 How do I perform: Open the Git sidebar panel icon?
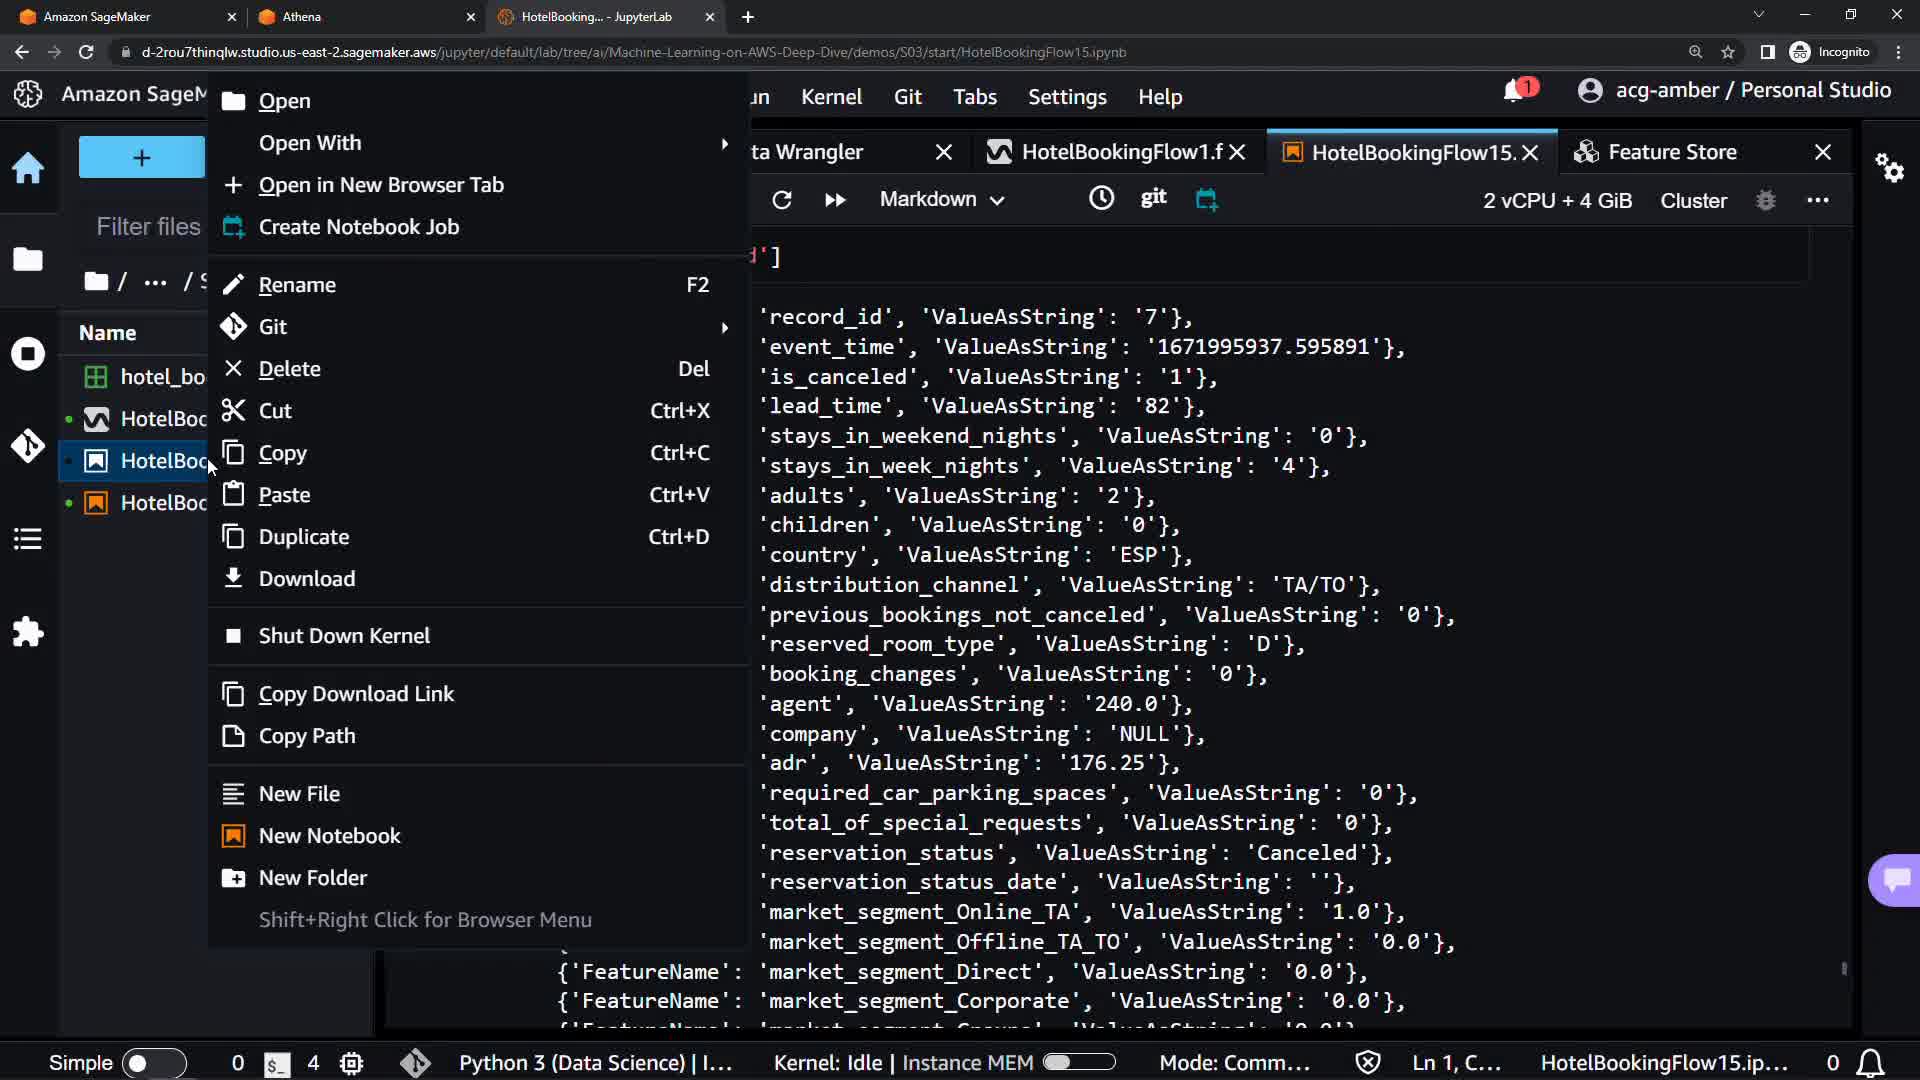(28, 446)
